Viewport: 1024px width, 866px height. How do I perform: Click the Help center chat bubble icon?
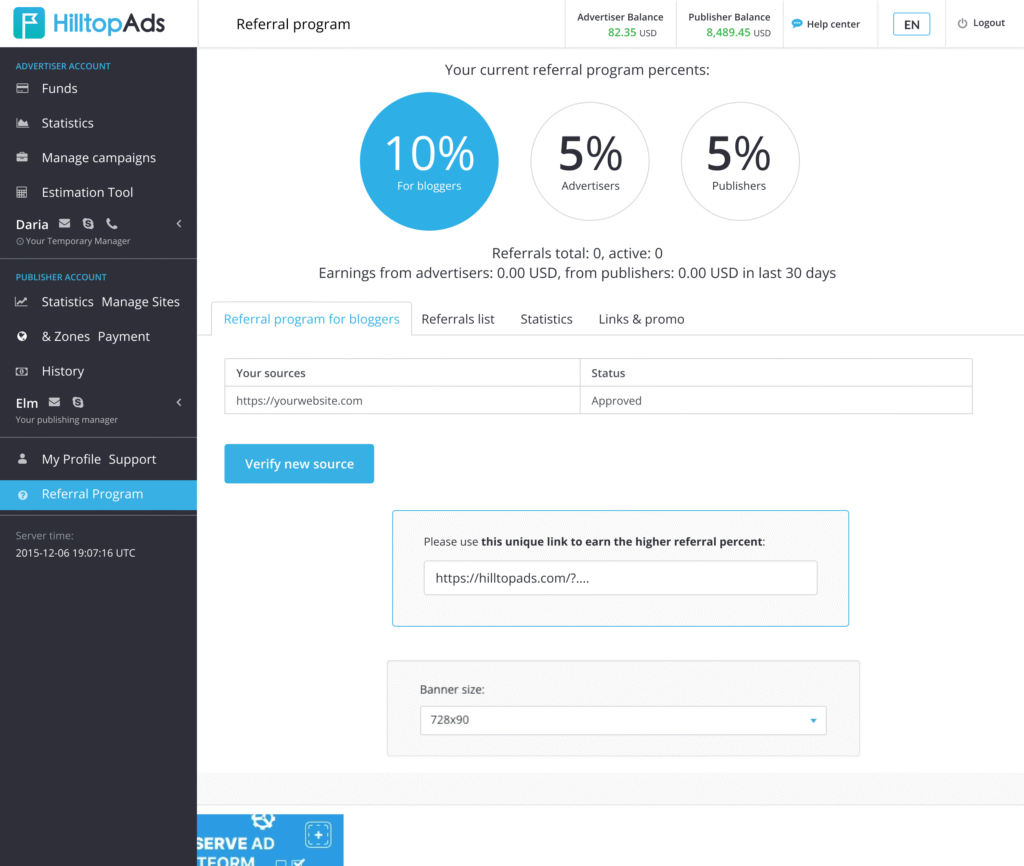click(797, 24)
